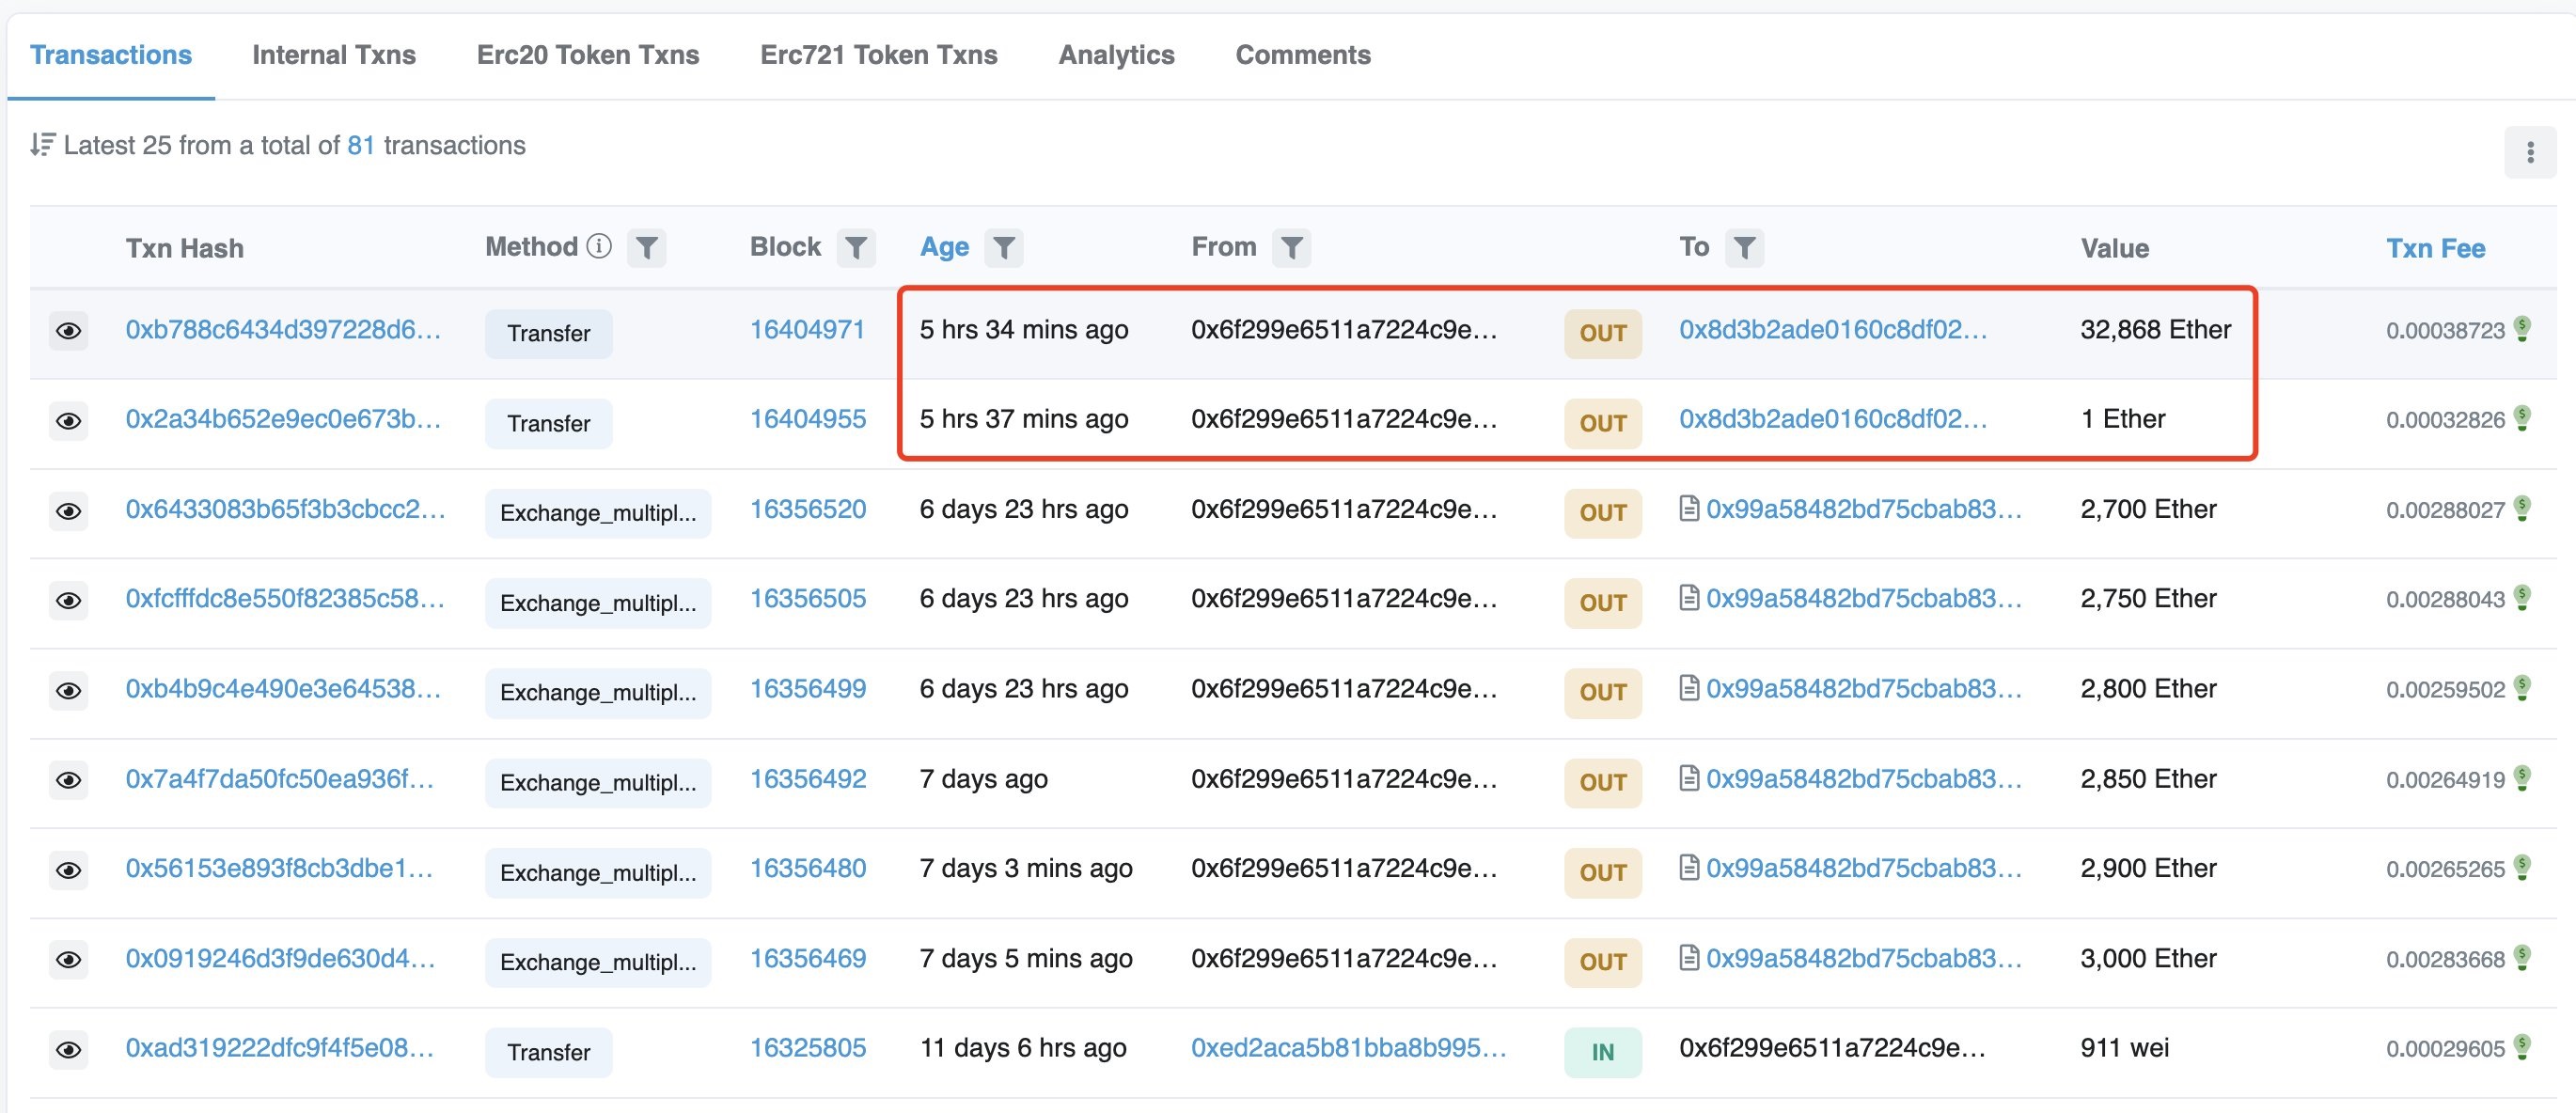
Task: Toggle eye preview for the 911 wei transaction
Action: pyautogui.click(x=68, y=1050)
